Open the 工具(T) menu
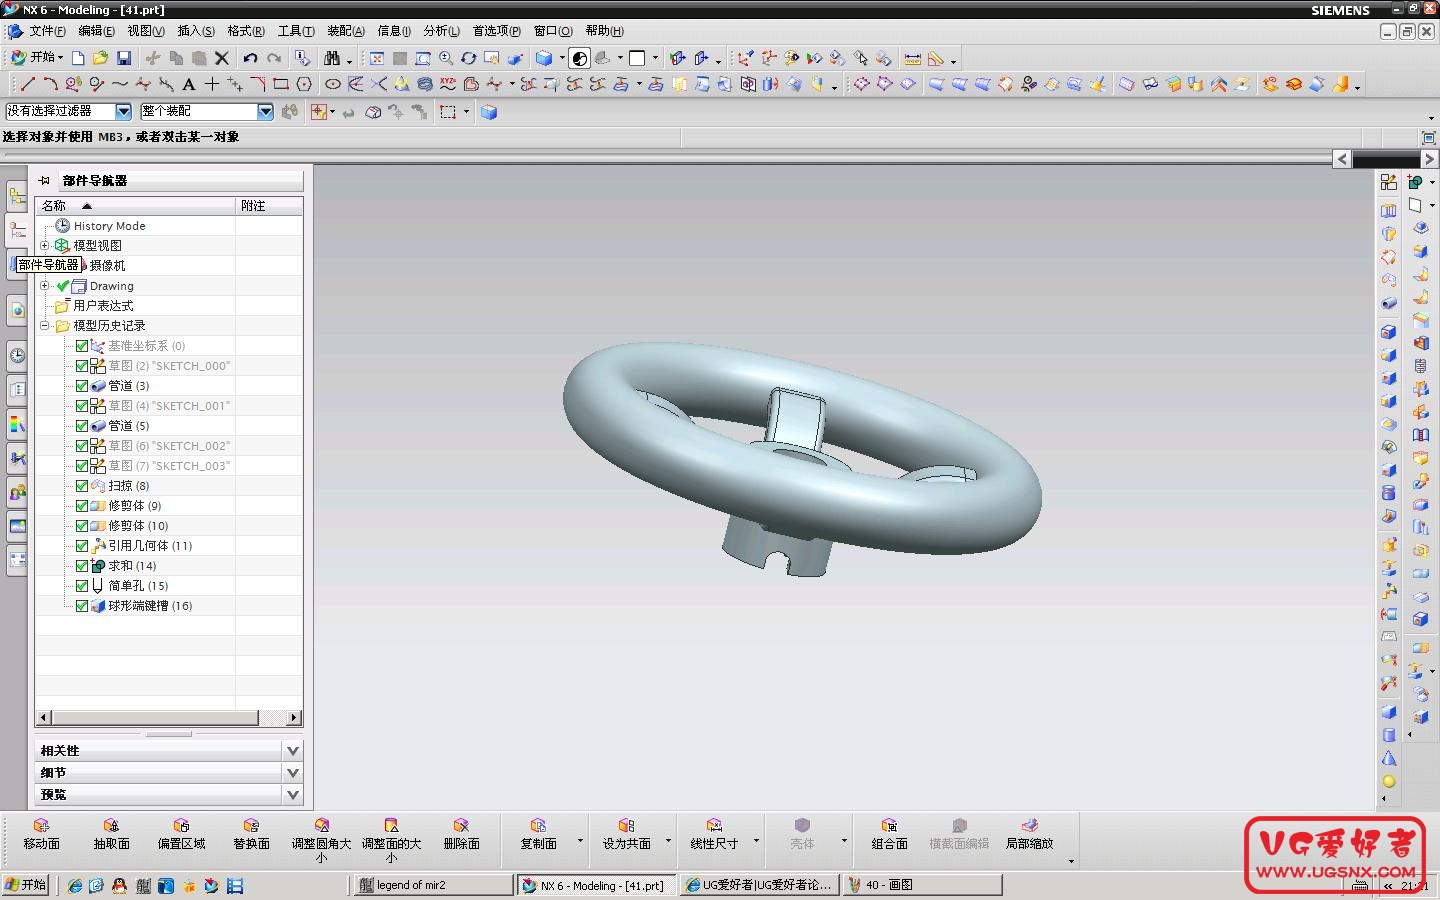Viewport: 1440px width, 900px height. tap(296, 31)
